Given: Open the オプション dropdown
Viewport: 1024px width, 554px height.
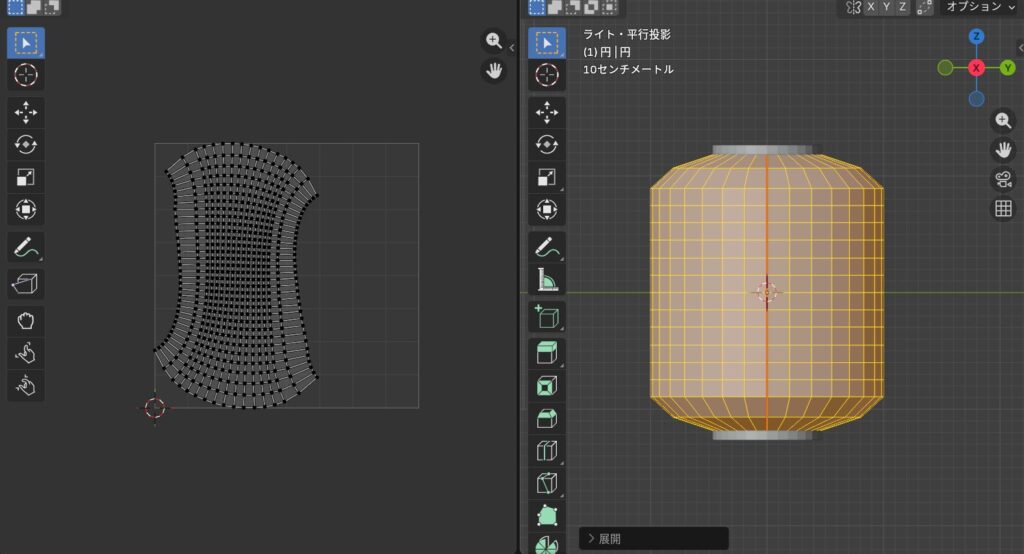Looking at the screenshot, I should (975, 7).
